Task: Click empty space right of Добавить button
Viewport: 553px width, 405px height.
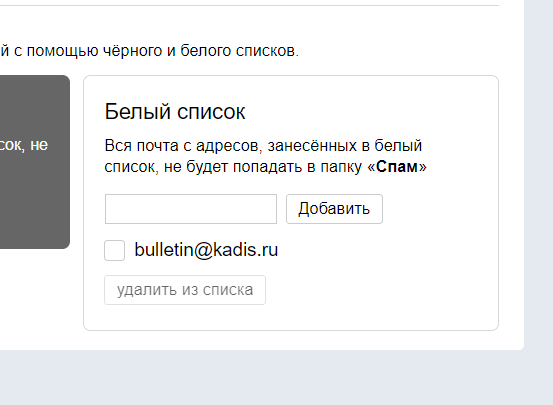Action: click(437, 209)
